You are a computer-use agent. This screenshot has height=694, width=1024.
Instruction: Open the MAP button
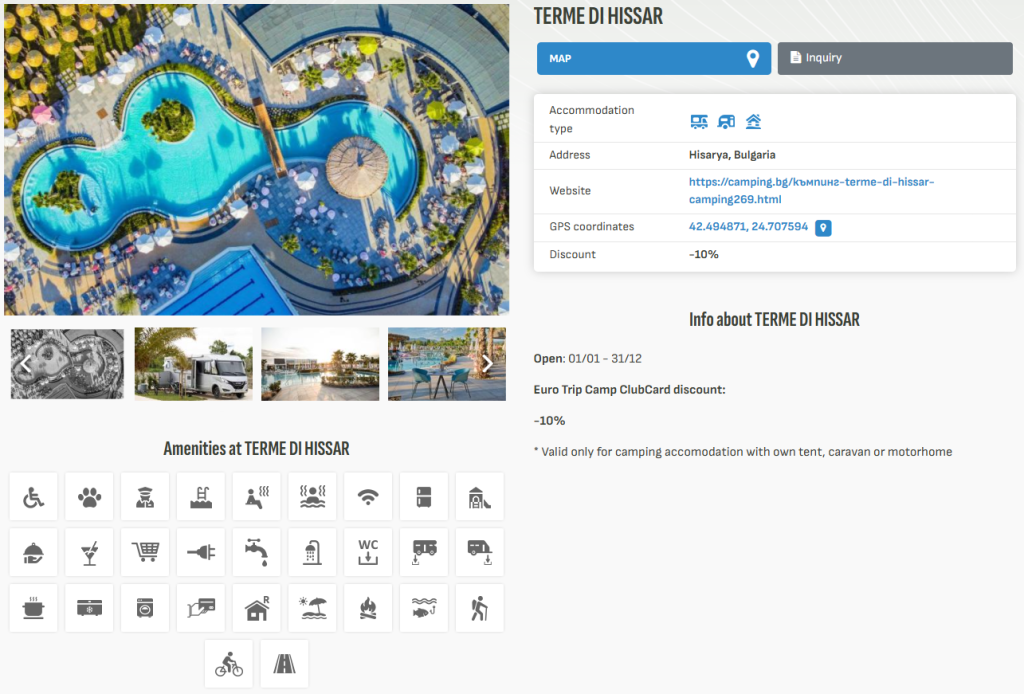coord(654,59)
